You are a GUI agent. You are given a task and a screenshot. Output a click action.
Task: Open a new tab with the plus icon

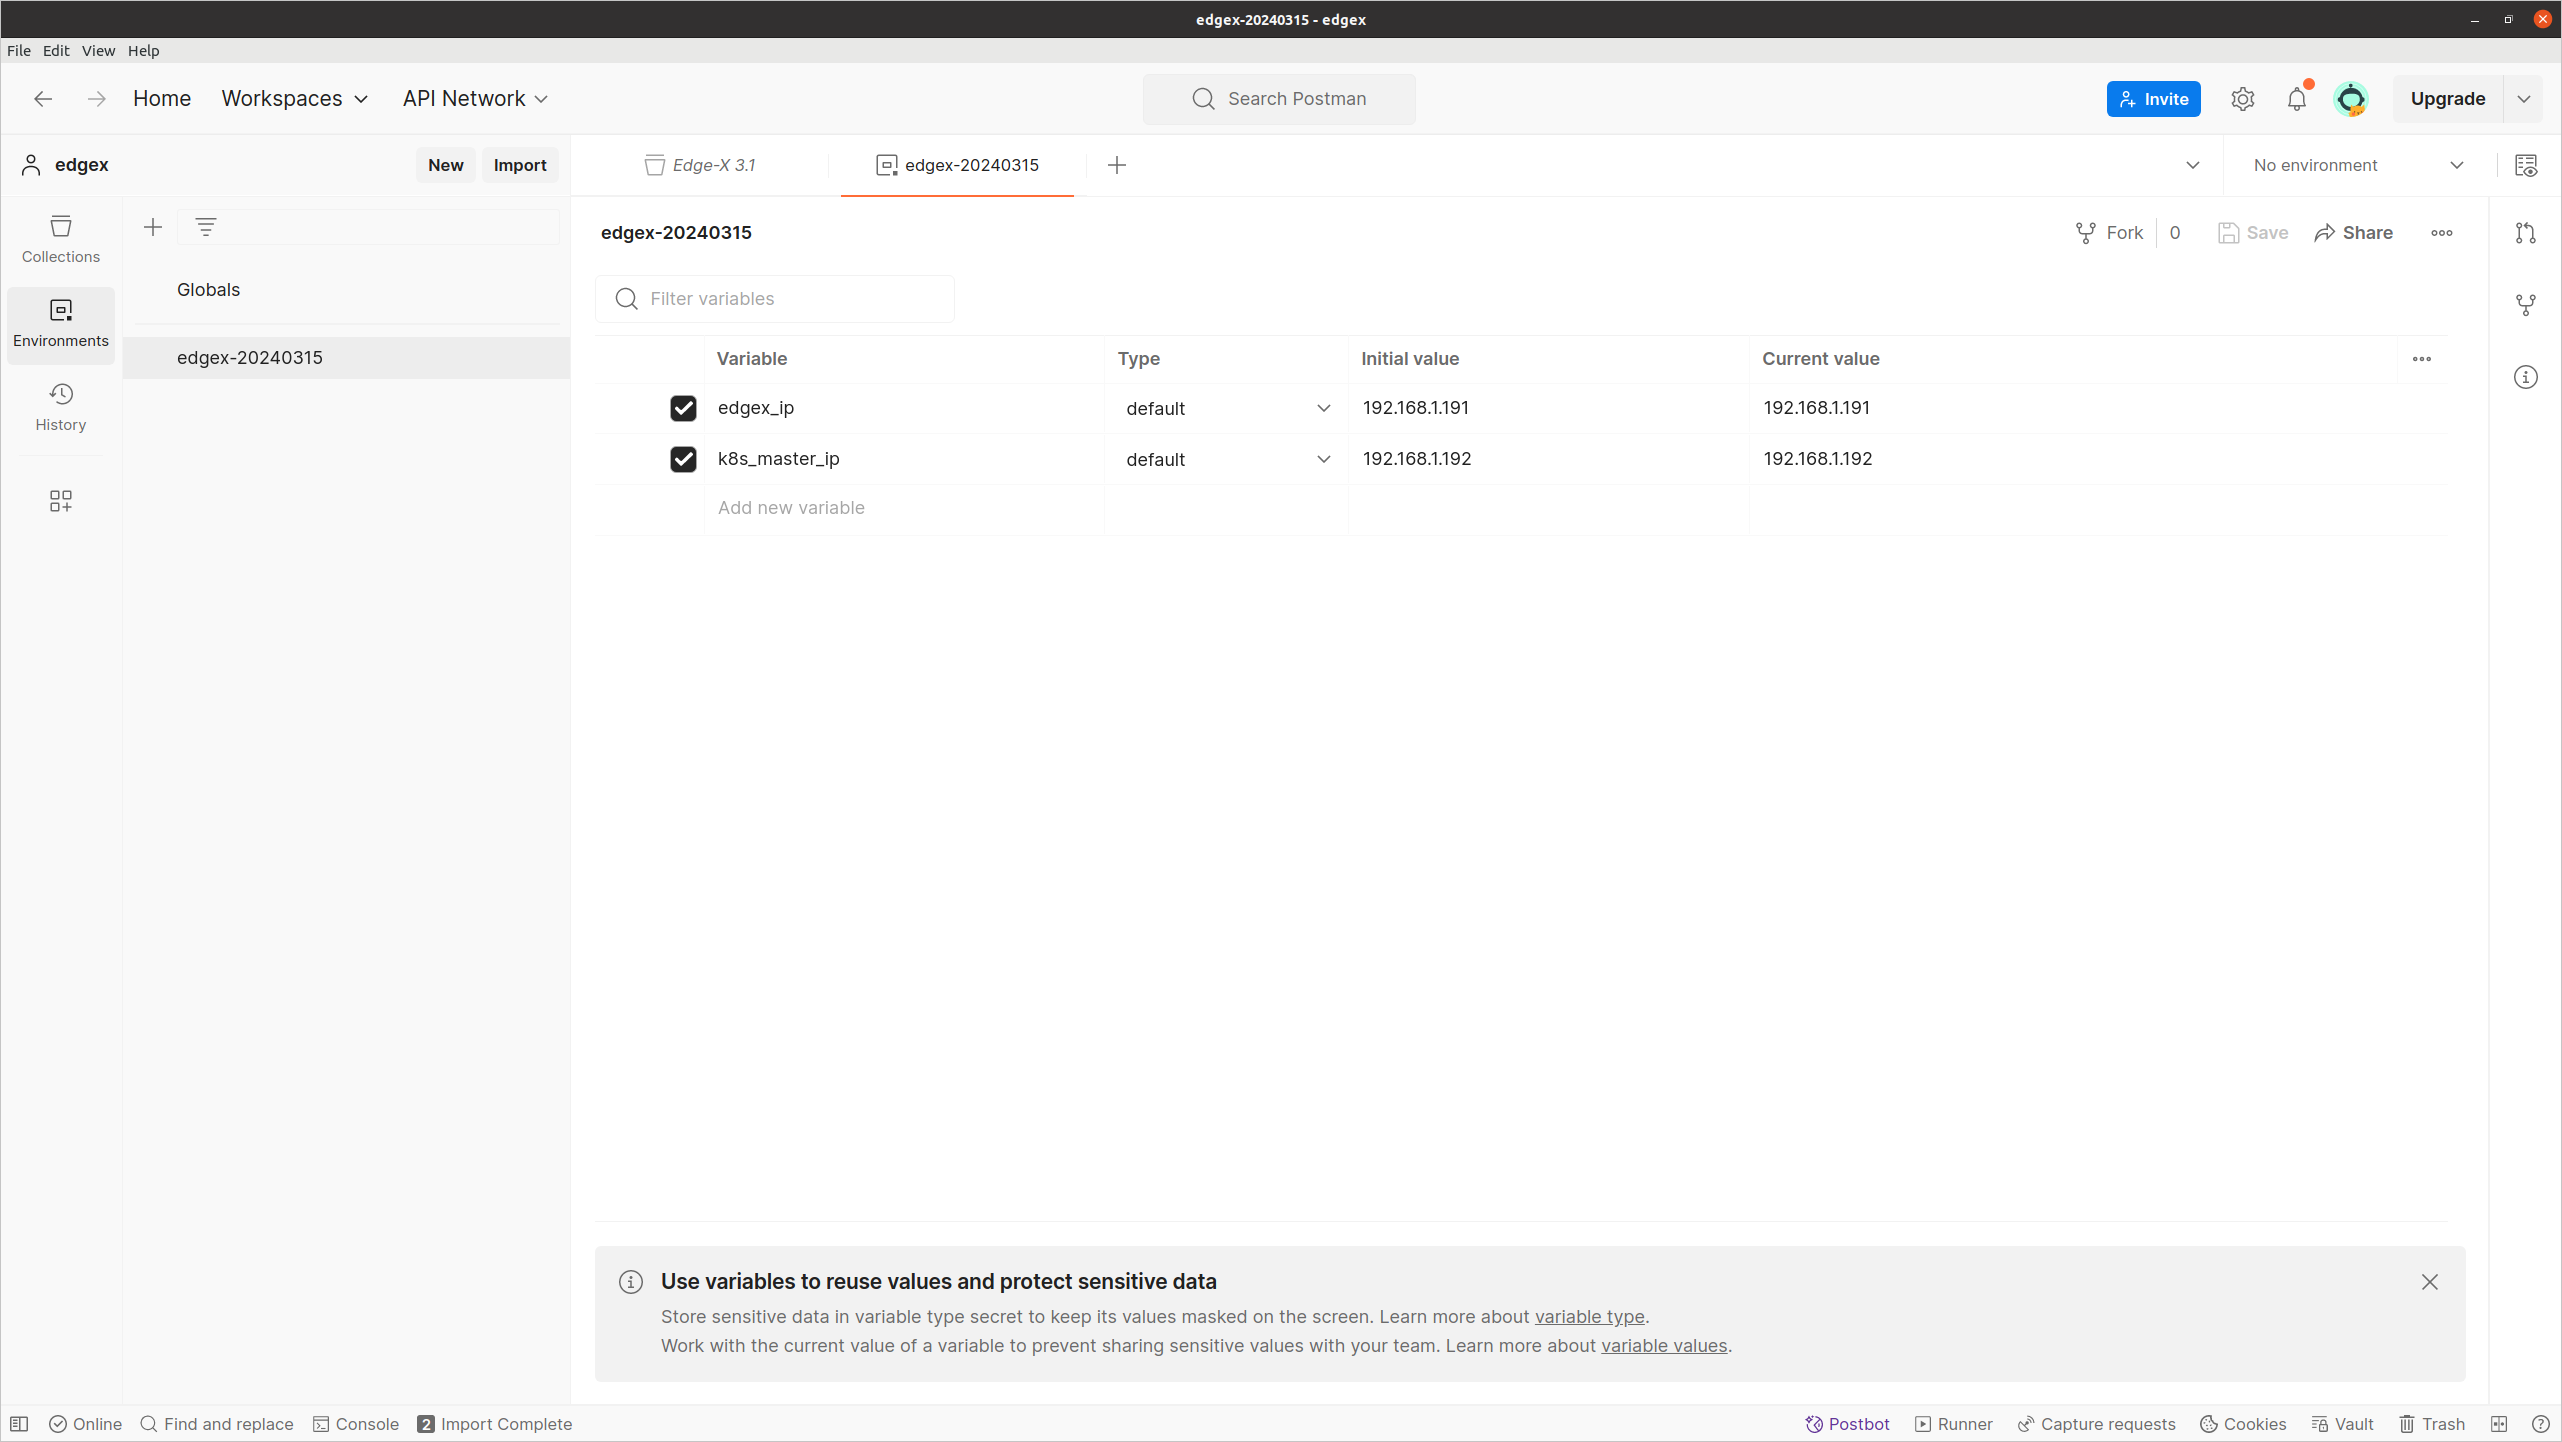click(x=1117, y=165)
